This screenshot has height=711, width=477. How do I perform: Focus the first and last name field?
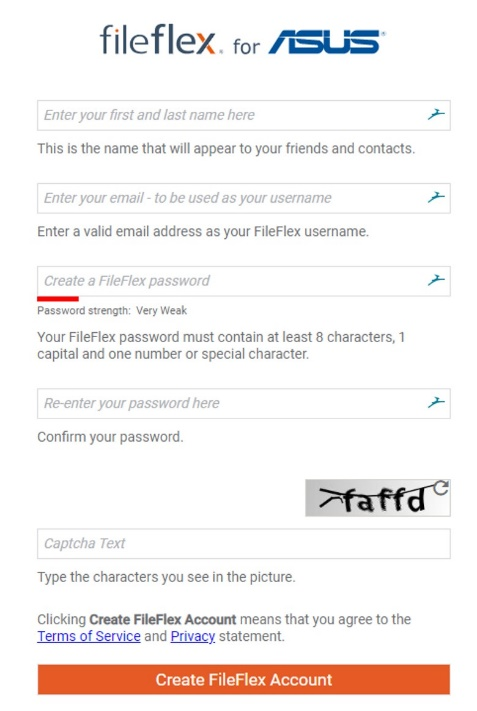point(243,115)
